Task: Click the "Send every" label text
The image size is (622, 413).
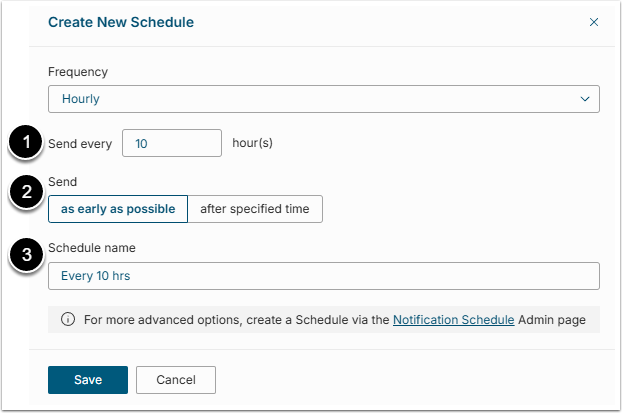Action: click(x=80, y=143)
